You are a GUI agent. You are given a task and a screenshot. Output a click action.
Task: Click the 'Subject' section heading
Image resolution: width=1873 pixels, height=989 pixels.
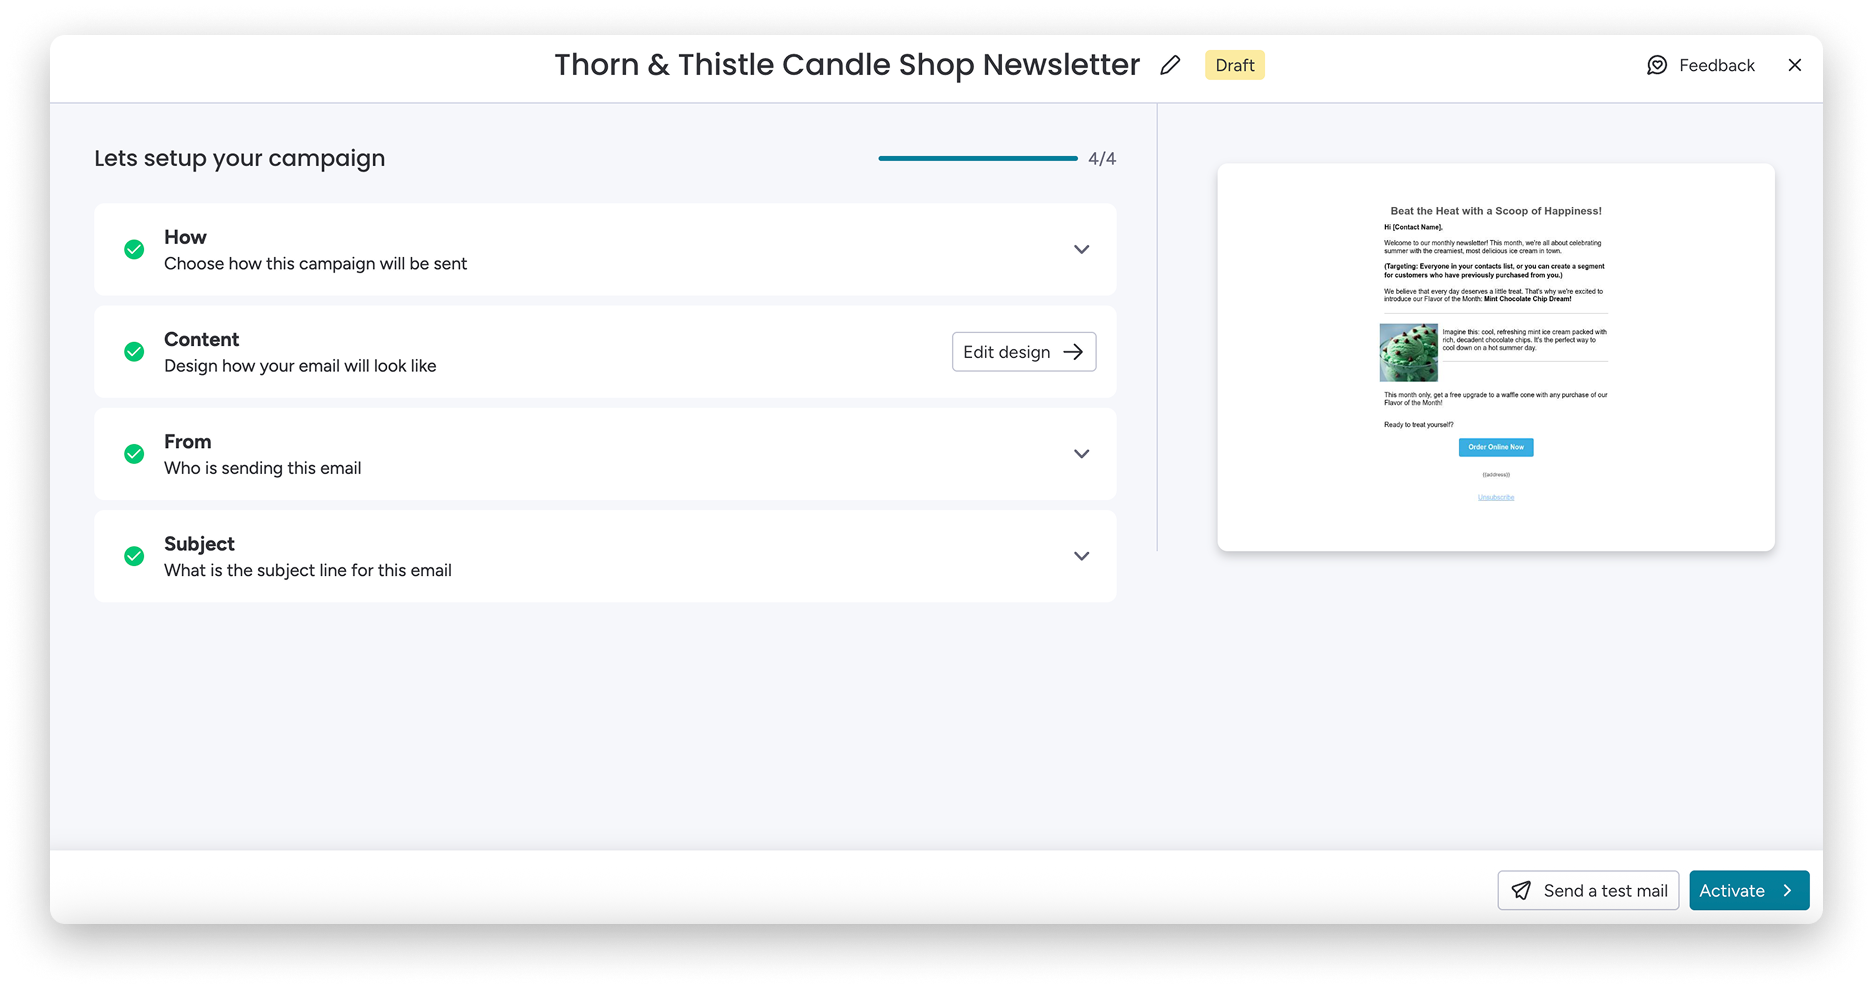199,543
